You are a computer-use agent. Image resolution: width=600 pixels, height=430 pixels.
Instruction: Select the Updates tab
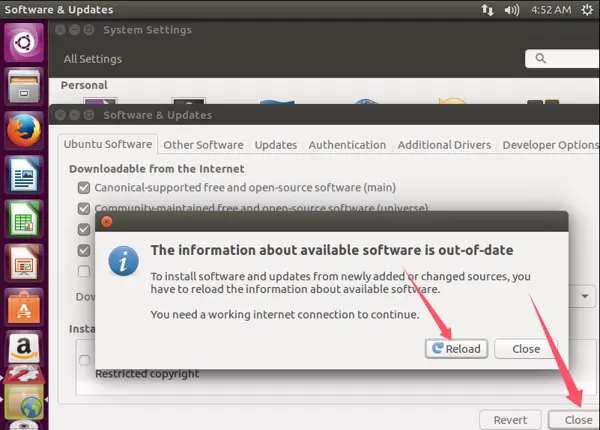click(275, 145)
